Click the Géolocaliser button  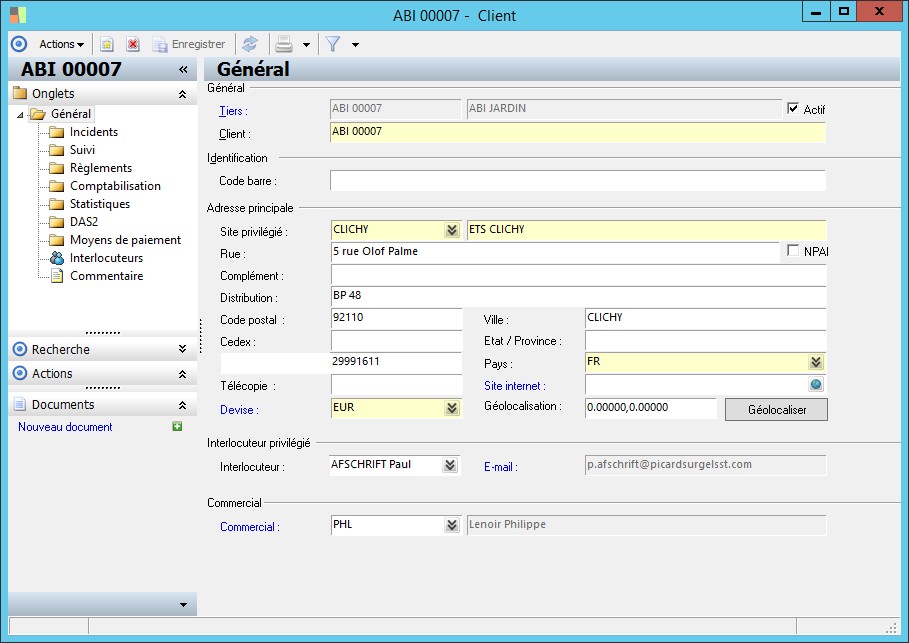pyautogui.click(x=775, y=410)
